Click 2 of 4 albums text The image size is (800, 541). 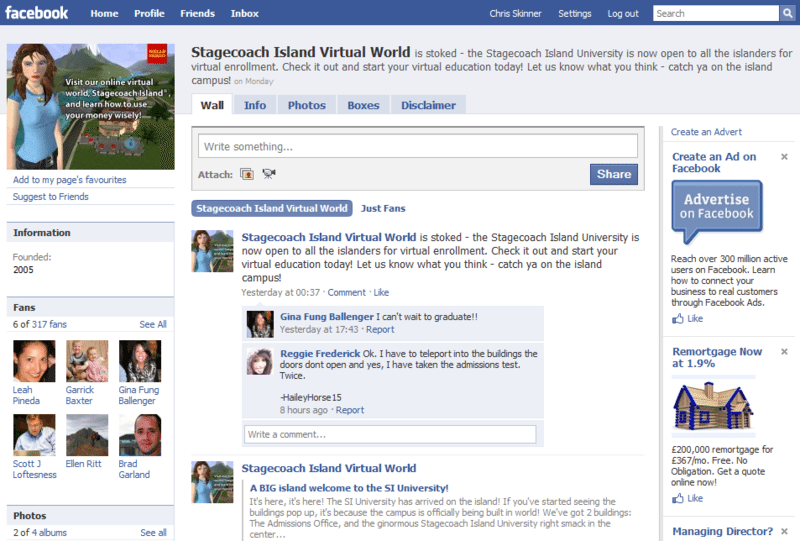40,532
